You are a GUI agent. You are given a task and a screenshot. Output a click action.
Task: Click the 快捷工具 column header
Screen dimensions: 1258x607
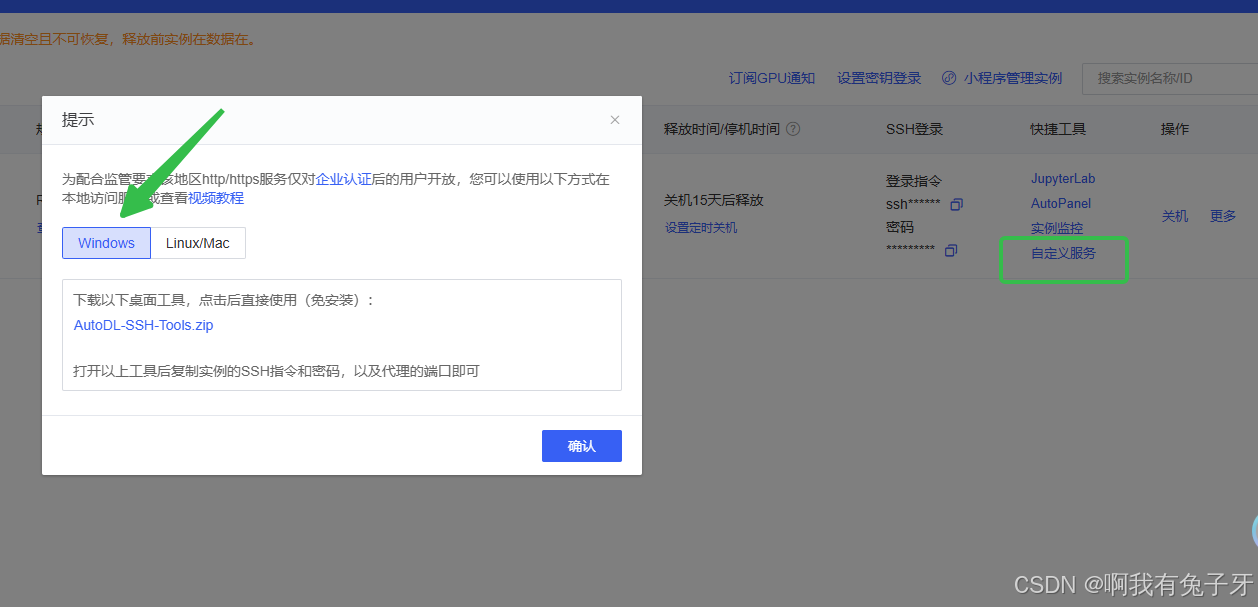1058,129
